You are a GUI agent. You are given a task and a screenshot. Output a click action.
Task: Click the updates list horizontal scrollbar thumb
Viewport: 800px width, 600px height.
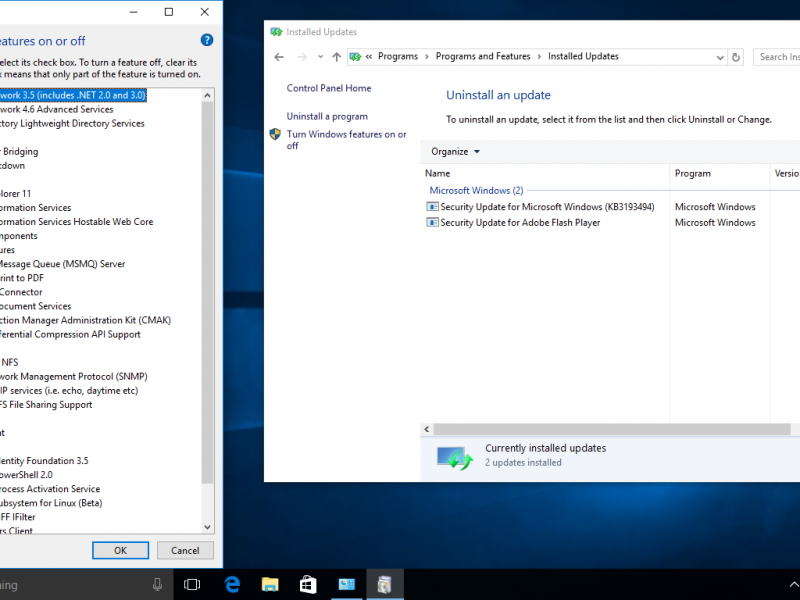pos(612,429)
